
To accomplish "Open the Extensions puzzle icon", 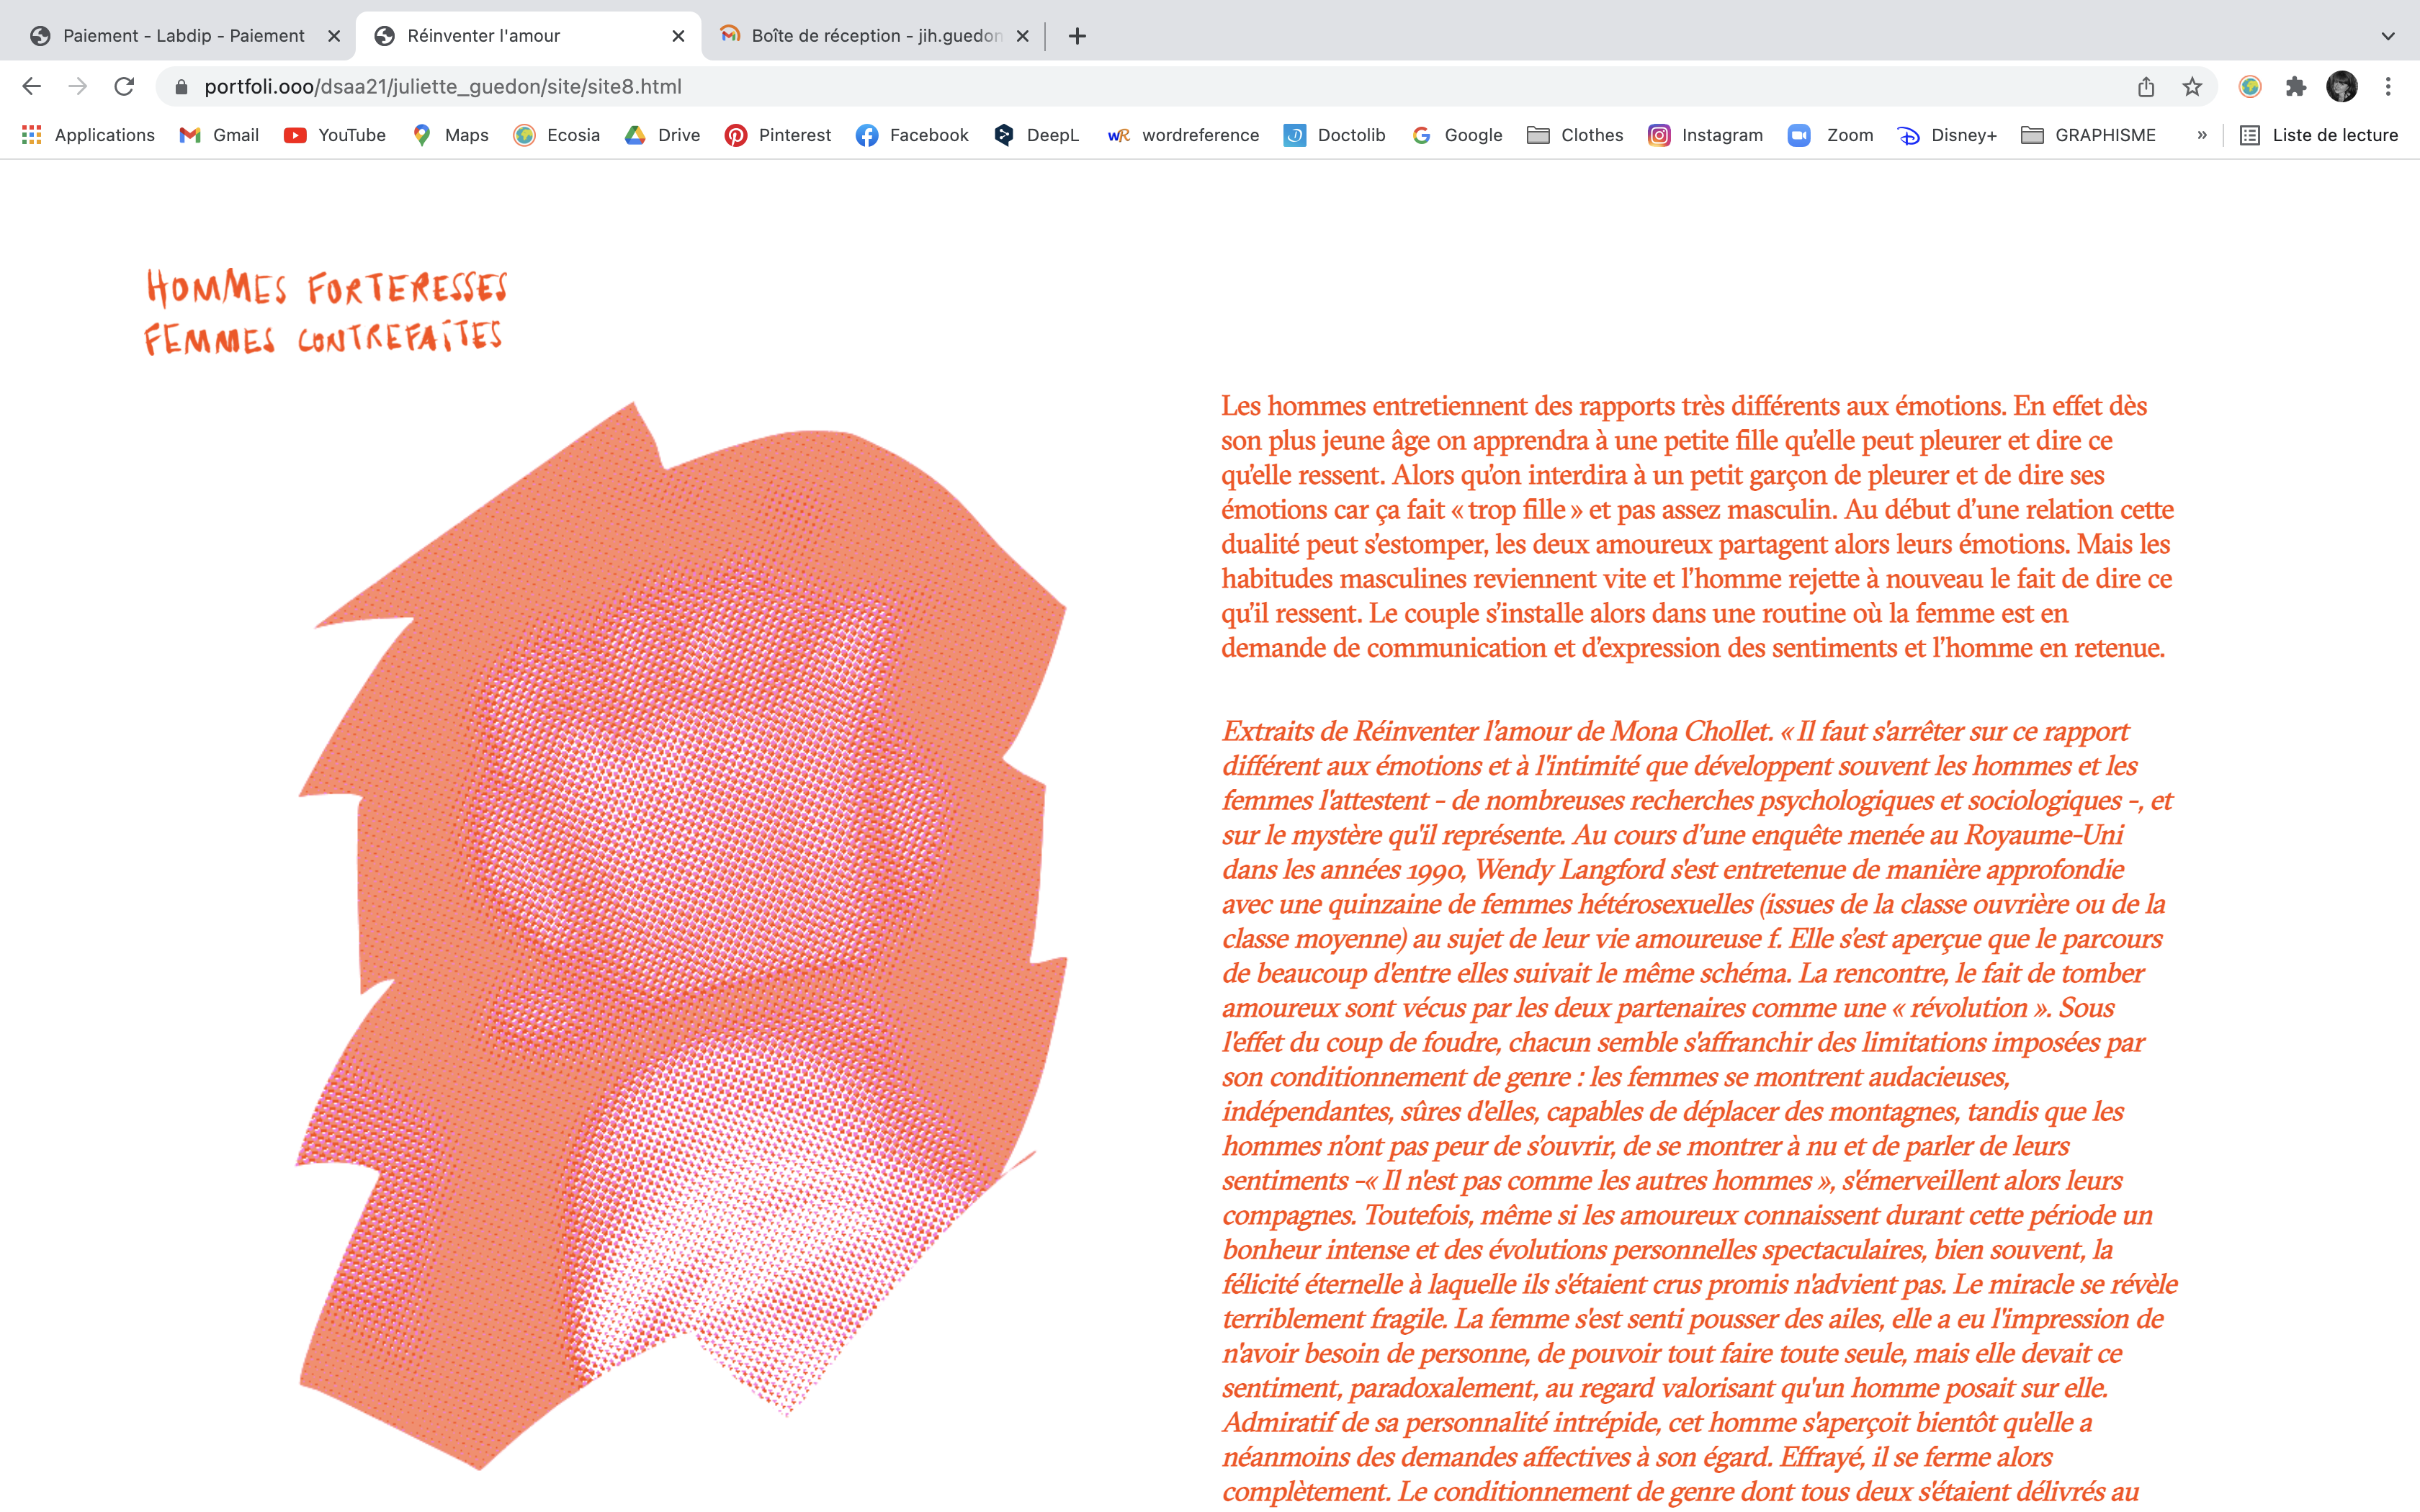I will click(2296, 87).
